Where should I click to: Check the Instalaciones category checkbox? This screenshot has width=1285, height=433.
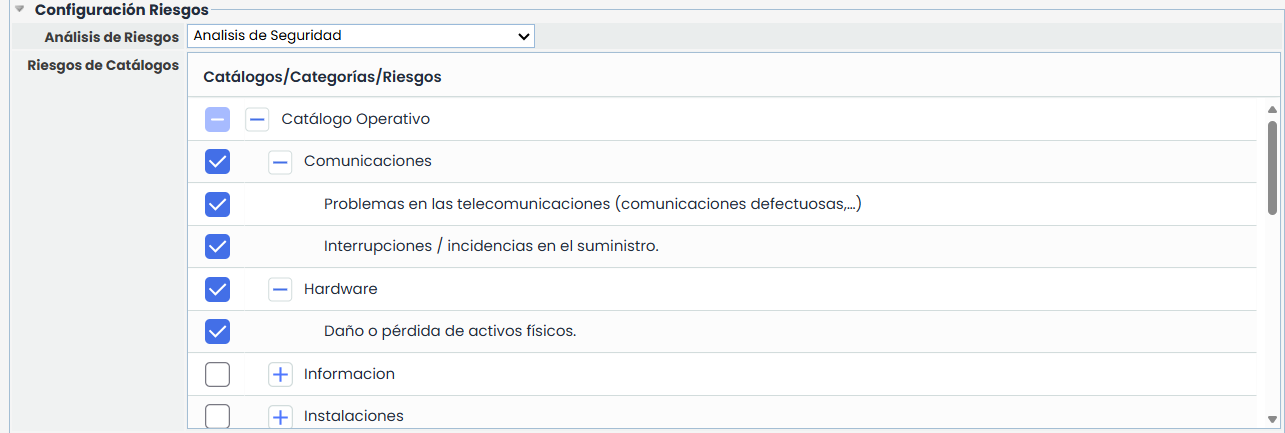(217, 416)
